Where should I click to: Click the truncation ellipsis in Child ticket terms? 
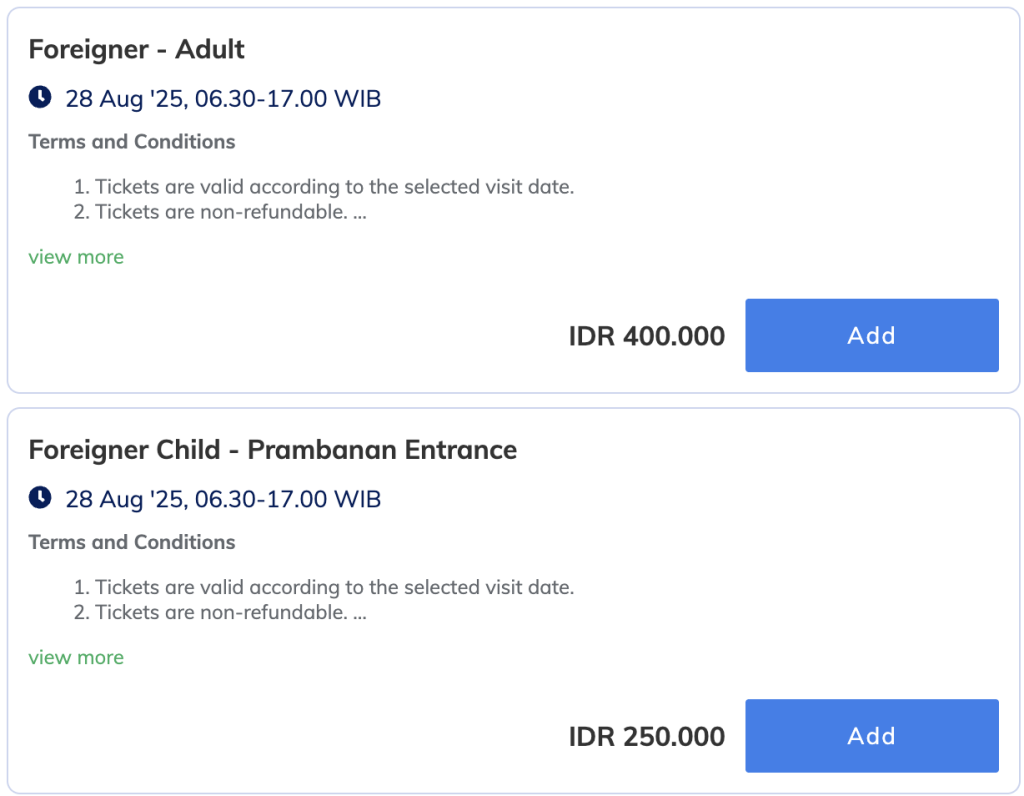359,613
